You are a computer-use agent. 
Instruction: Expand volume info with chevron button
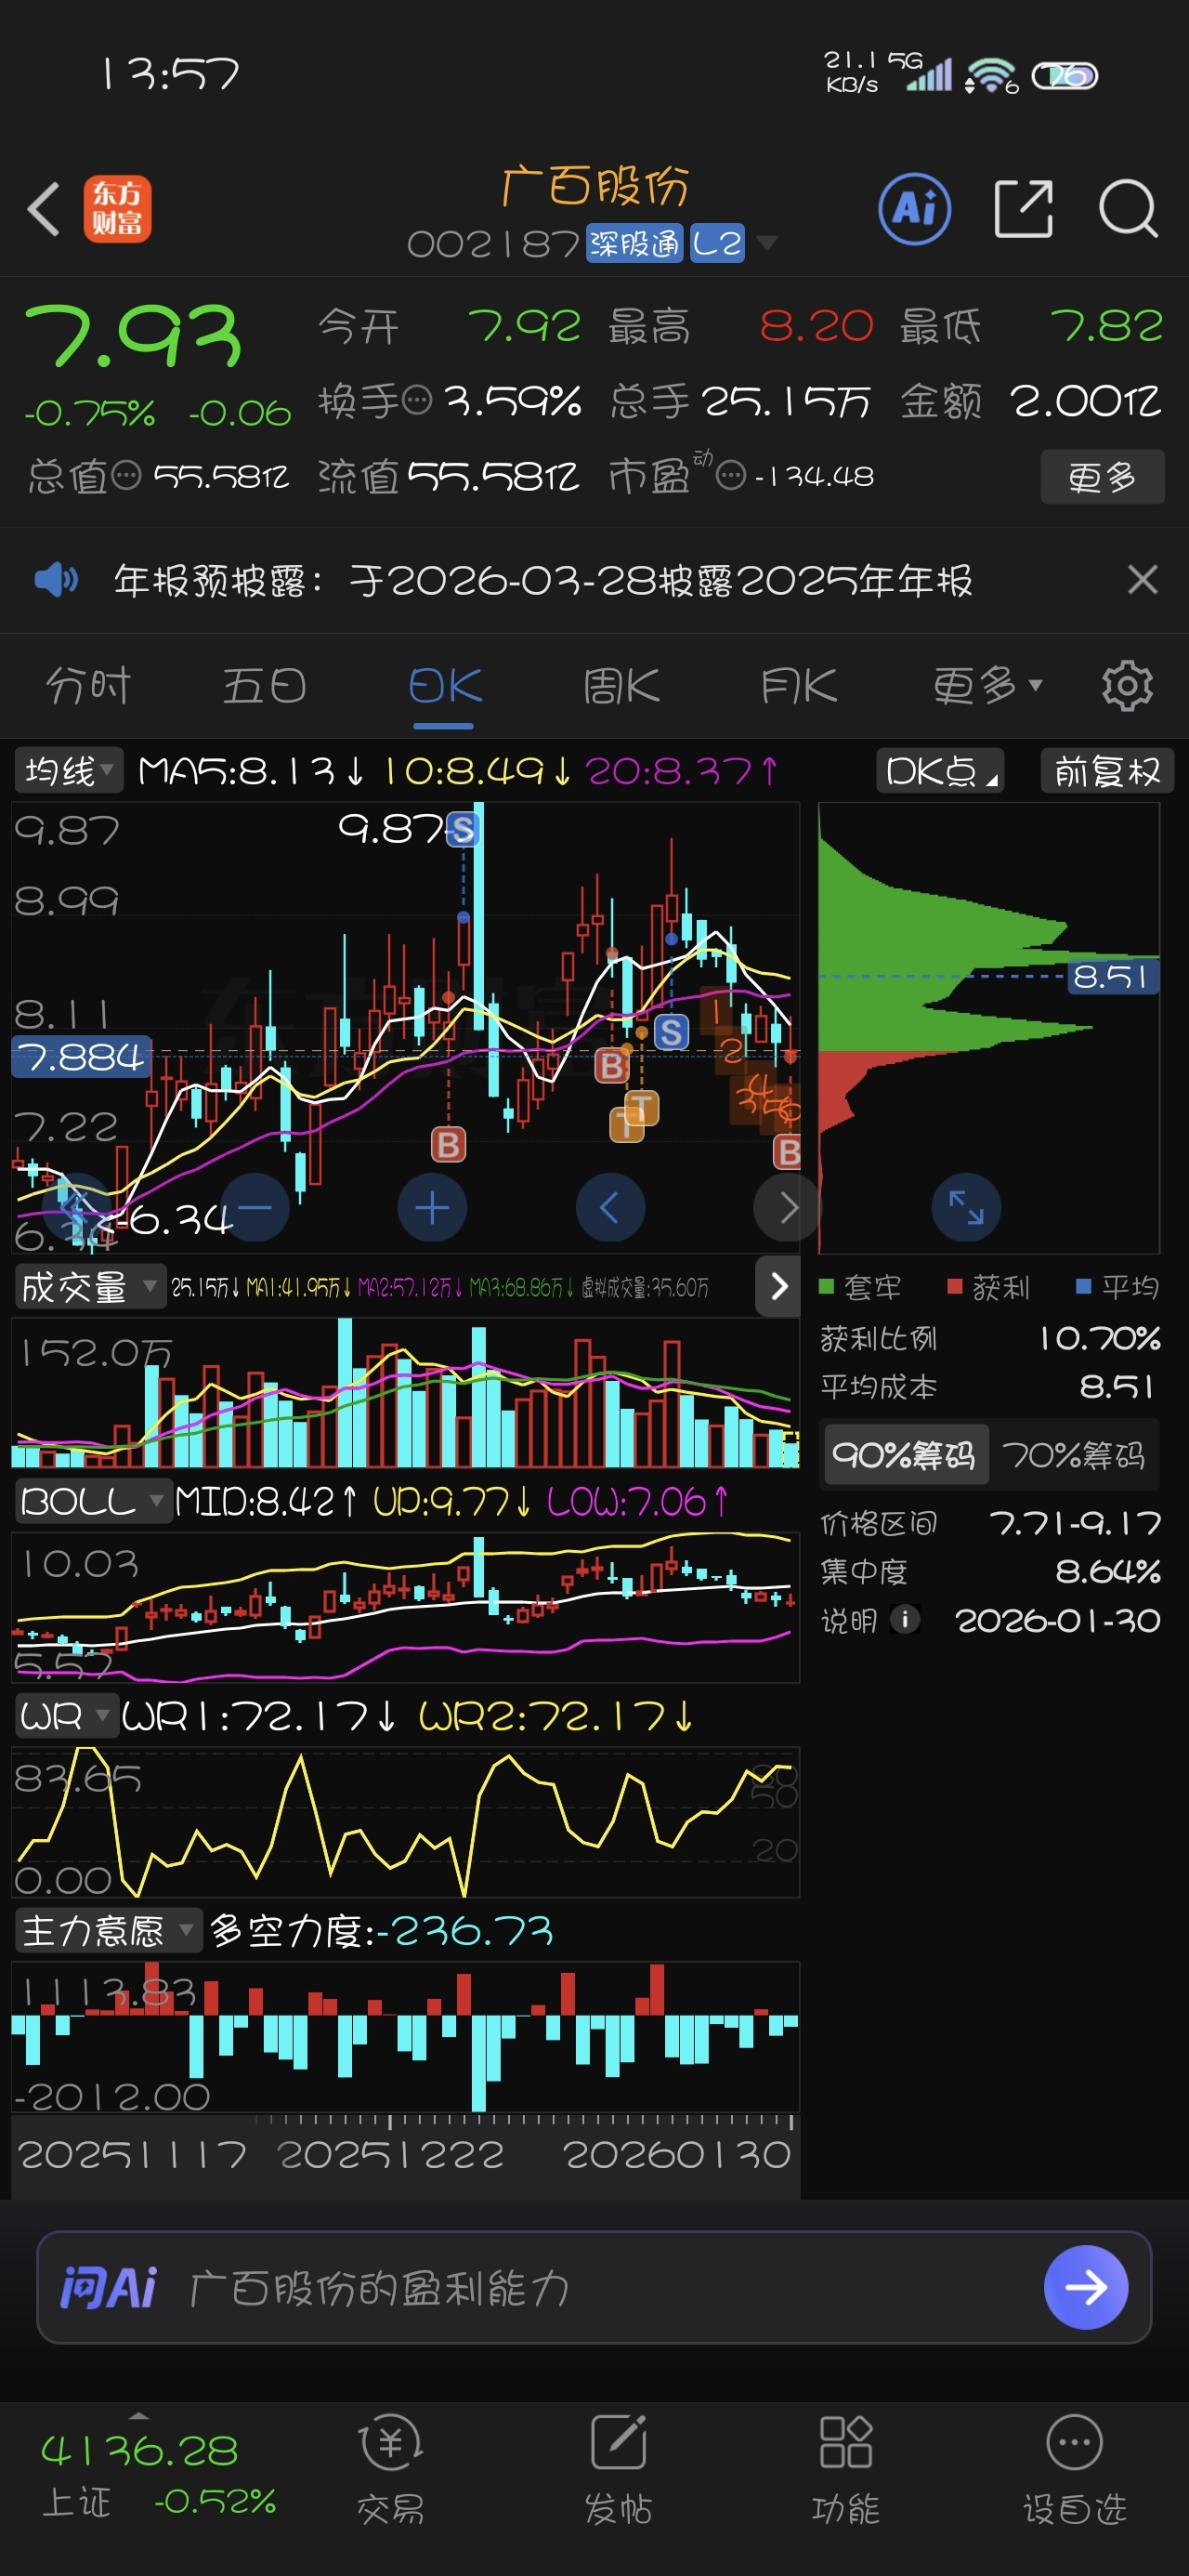point(778,1286)
